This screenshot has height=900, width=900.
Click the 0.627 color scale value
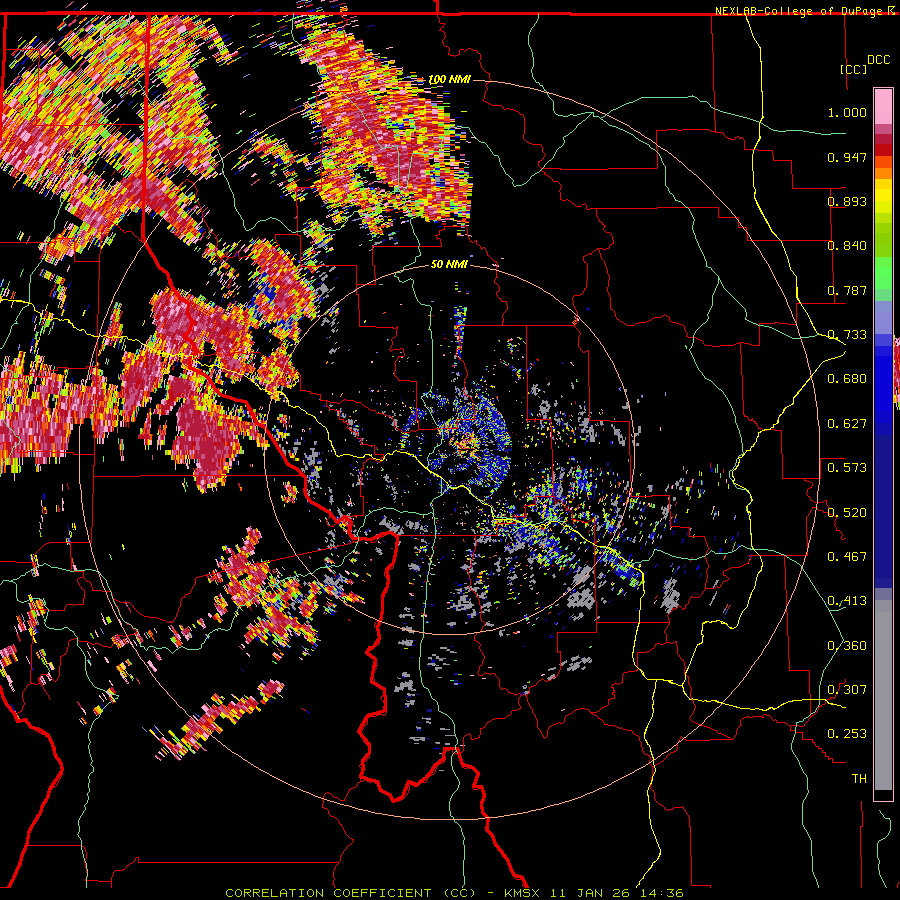click(x=847, y=424)
